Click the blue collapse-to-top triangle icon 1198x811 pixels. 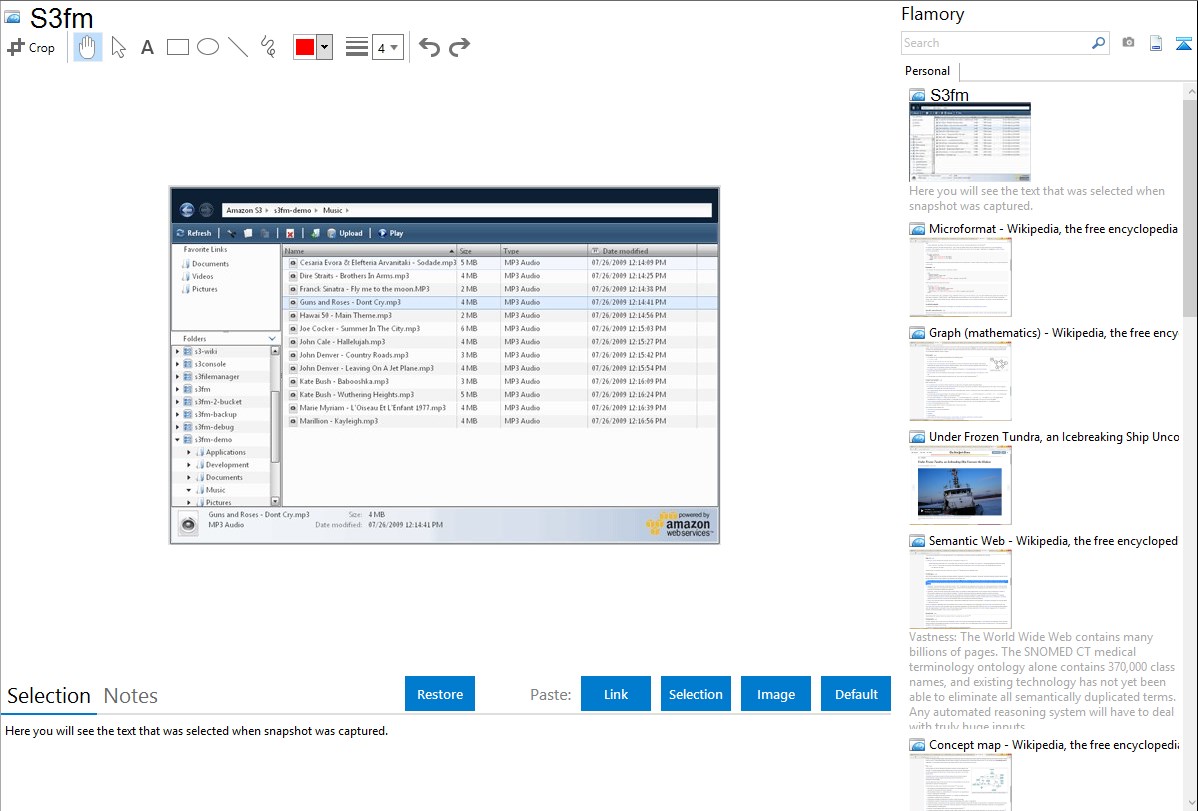coord(1183,43)
